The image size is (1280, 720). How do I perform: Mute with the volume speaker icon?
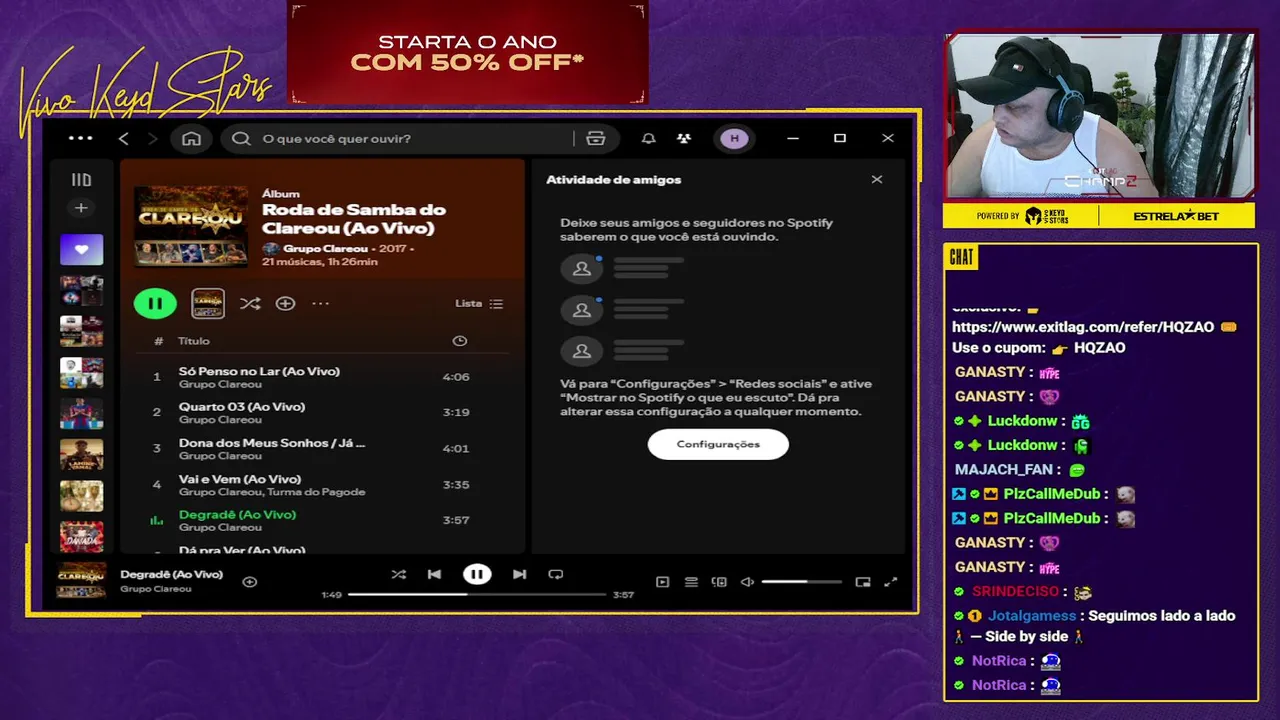pyautogui.click(x=747, y=582)
